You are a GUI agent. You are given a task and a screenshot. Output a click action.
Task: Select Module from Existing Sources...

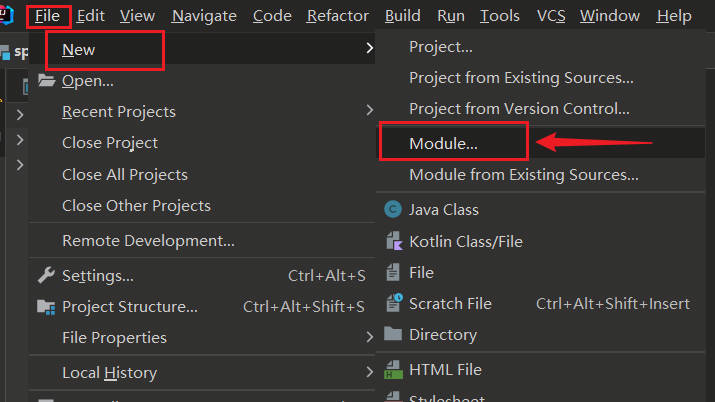(523, 175)
